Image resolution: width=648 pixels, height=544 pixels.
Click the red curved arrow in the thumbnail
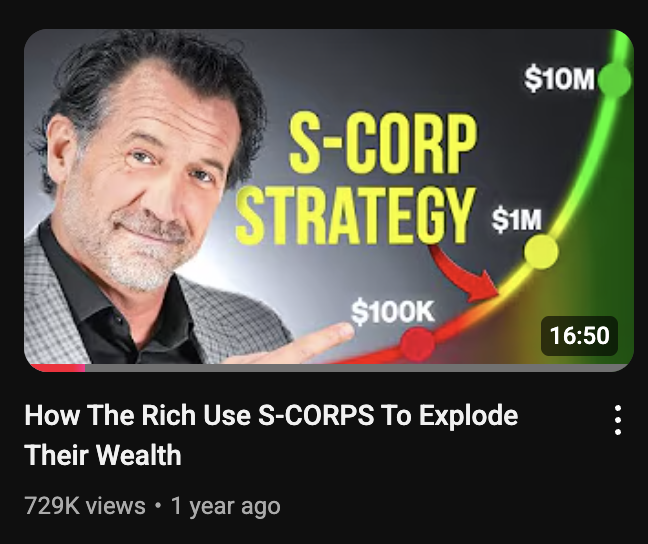(465, 273)
